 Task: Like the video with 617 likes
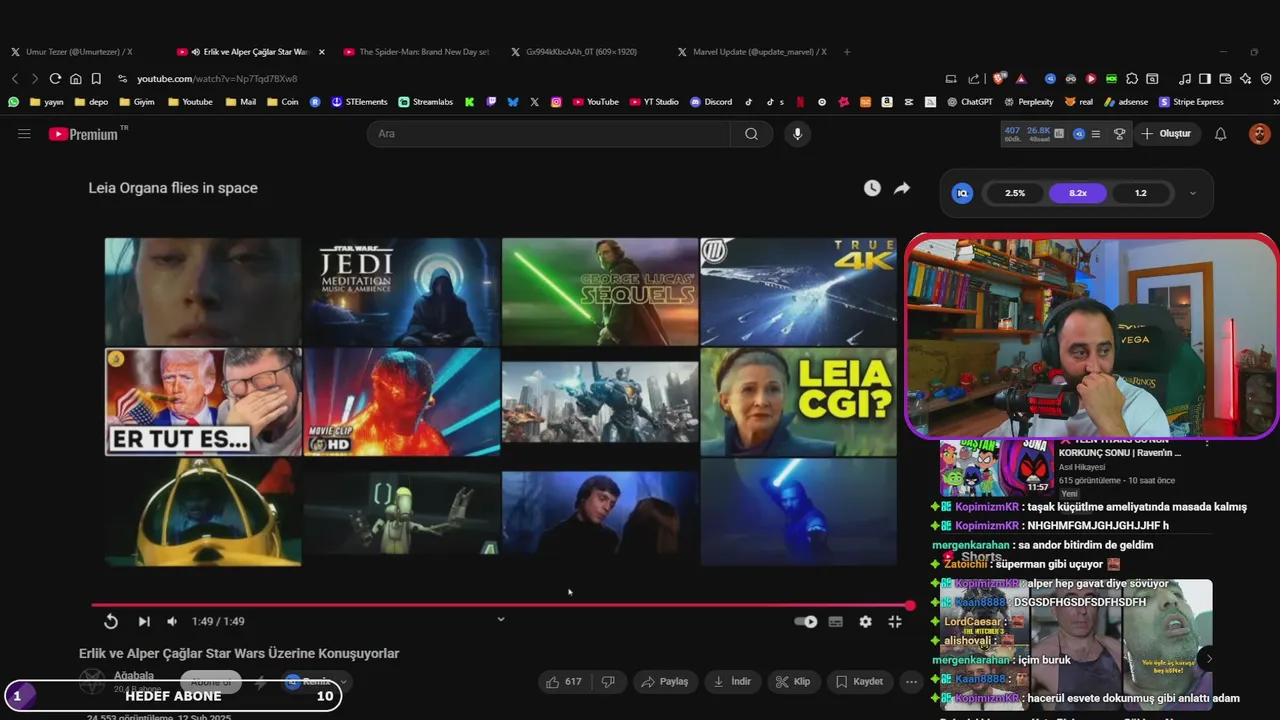click(x=562, y=681)
